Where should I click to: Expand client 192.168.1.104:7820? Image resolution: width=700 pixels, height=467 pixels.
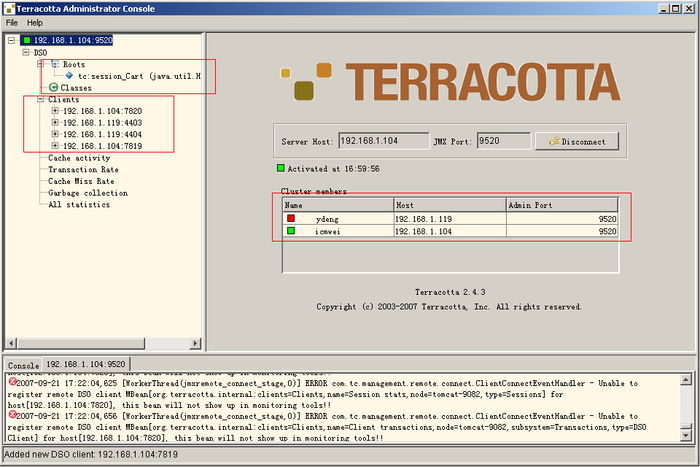[55, 111]
